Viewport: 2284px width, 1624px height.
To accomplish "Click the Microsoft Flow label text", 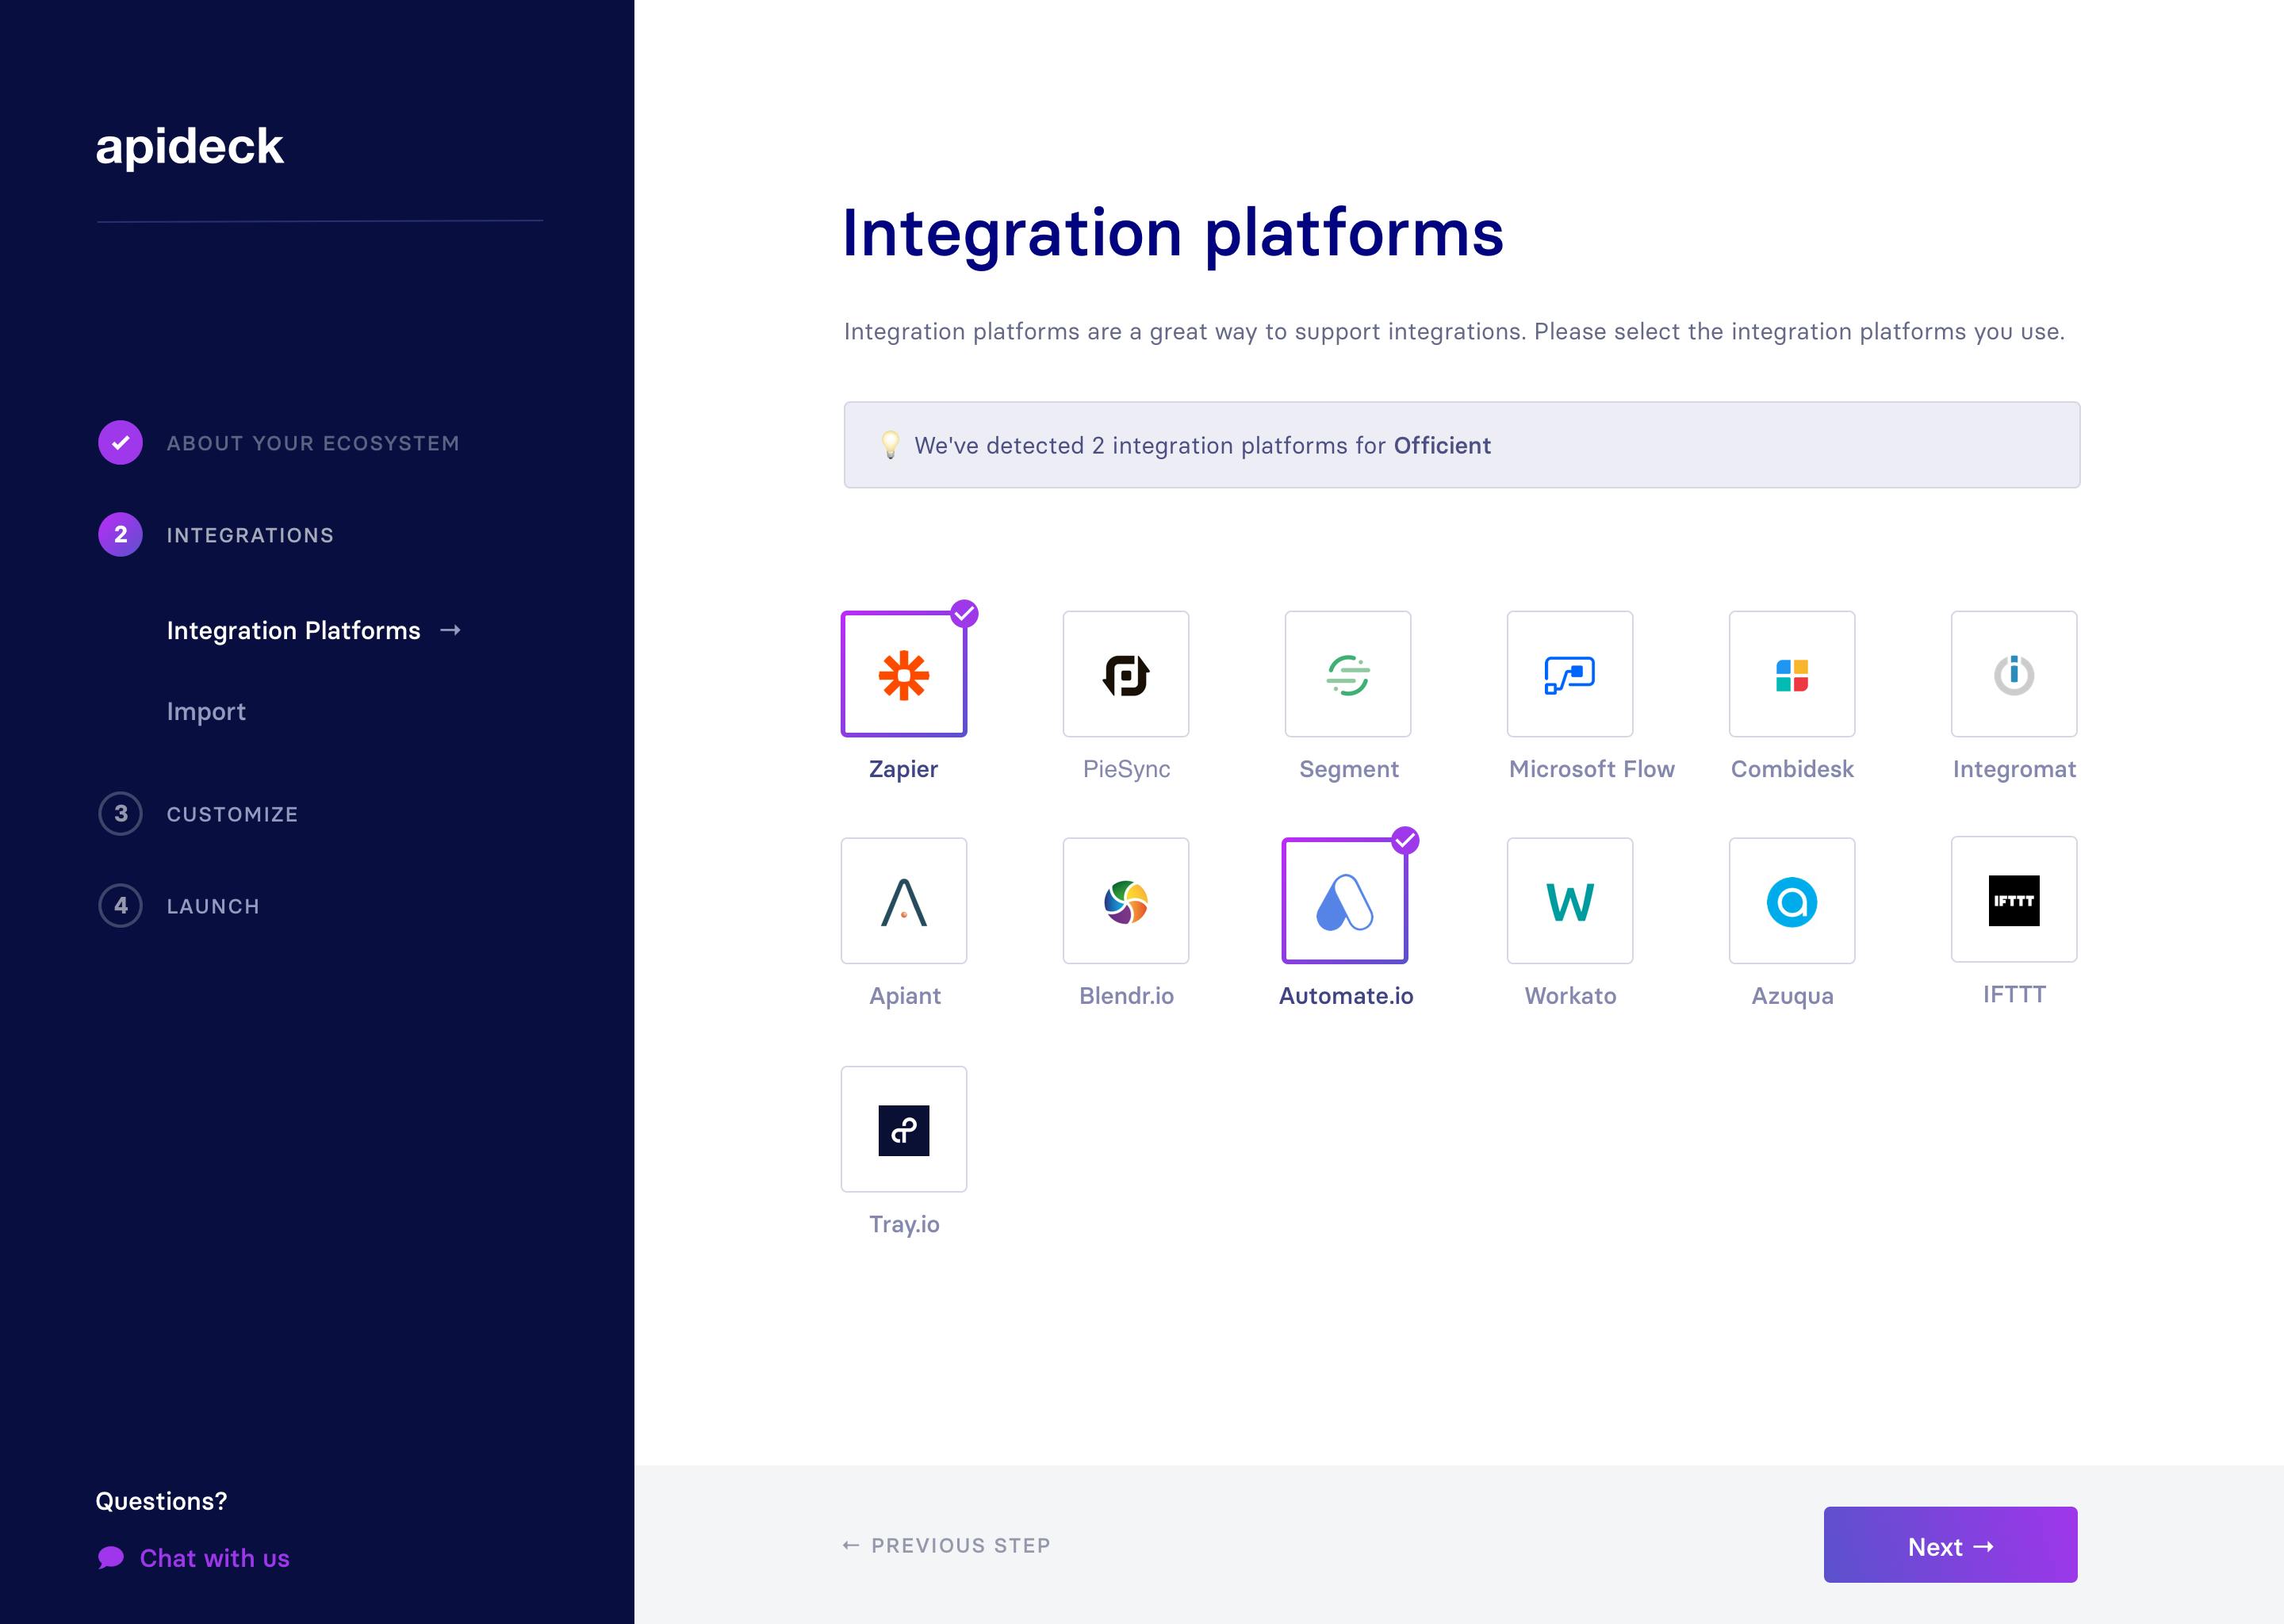I will pos(1591,769).
